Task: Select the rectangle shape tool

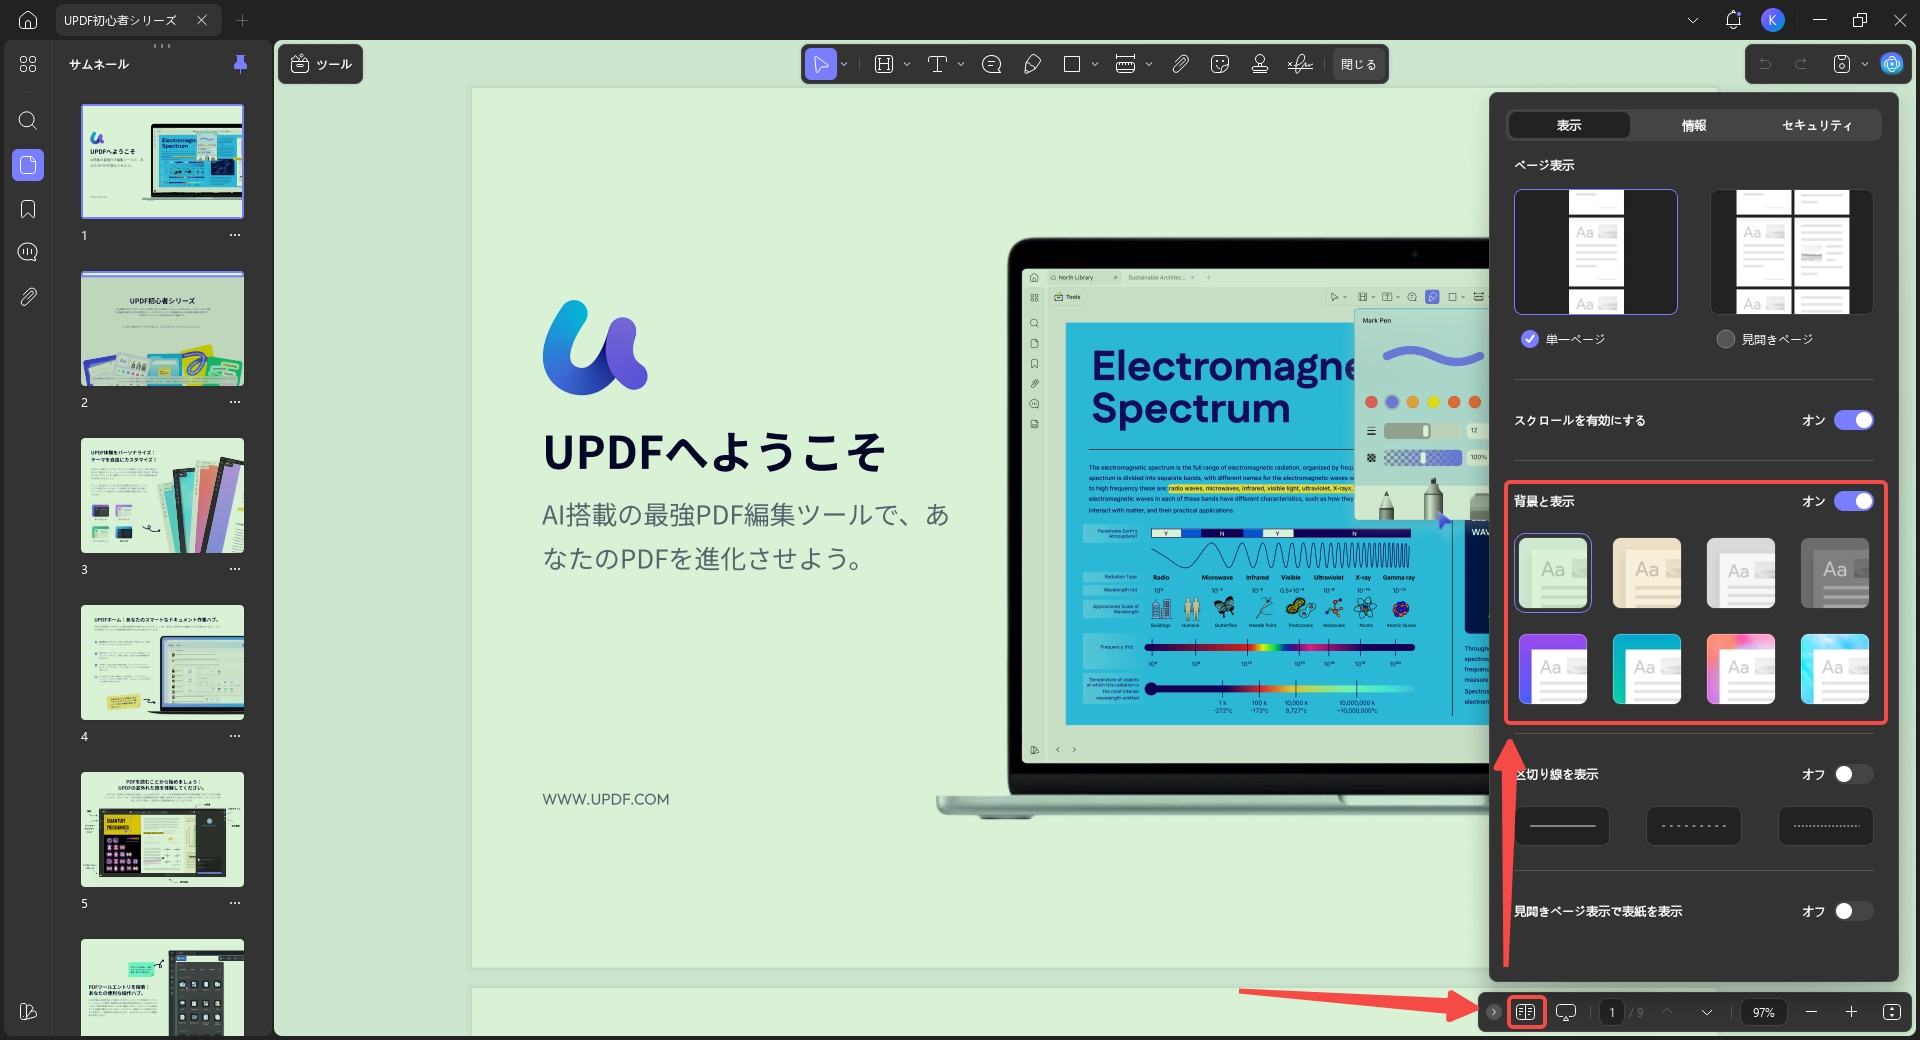Action: (x=1072, y=64)
